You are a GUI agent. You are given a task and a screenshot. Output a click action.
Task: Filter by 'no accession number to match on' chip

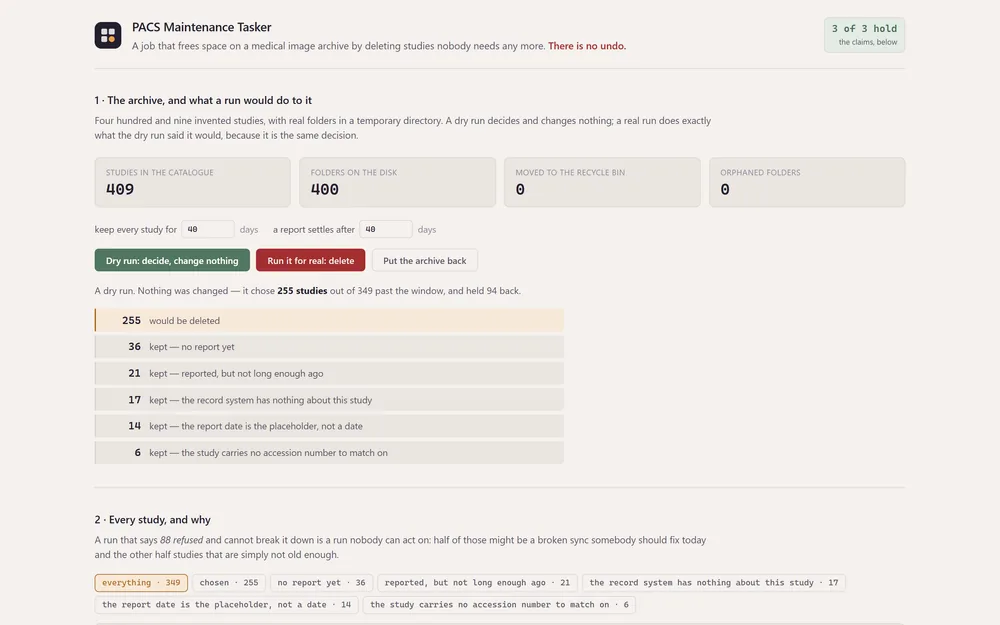pos(499,605)
